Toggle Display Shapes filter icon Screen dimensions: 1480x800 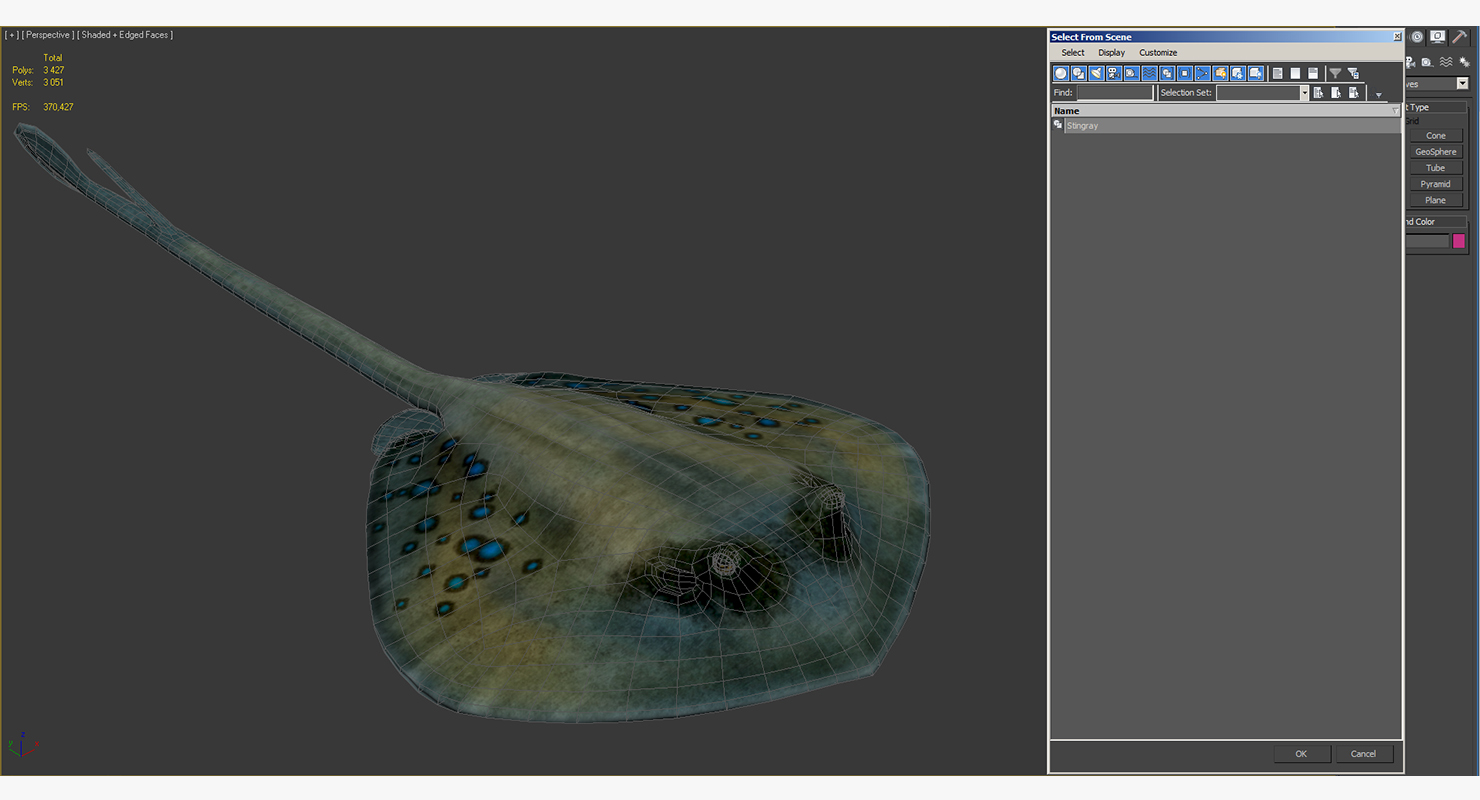click(x=1078, y=73)
